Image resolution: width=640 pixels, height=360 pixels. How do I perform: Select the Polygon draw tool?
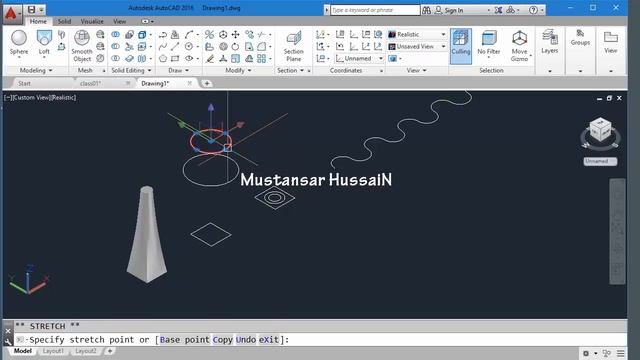[x=163, y=58]
